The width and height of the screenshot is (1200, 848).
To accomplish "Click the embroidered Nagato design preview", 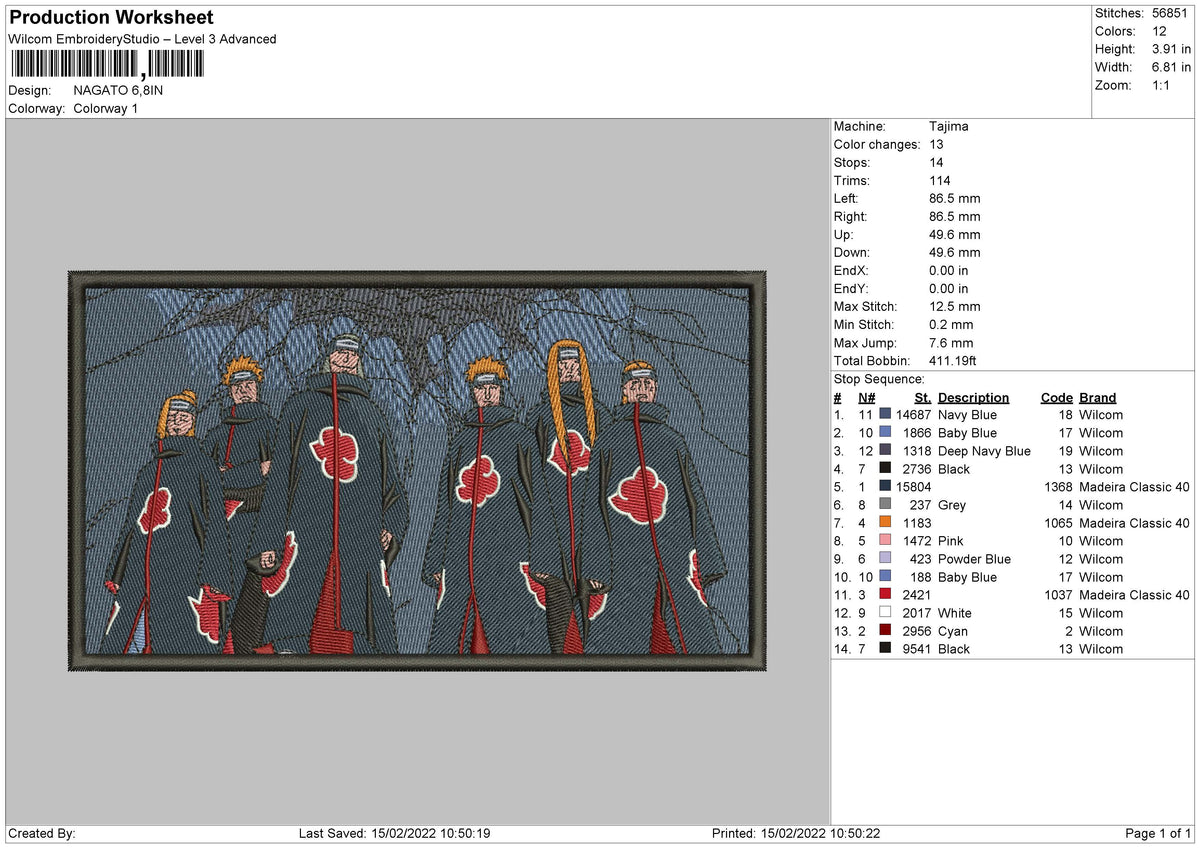I will (x=417, y=470).
